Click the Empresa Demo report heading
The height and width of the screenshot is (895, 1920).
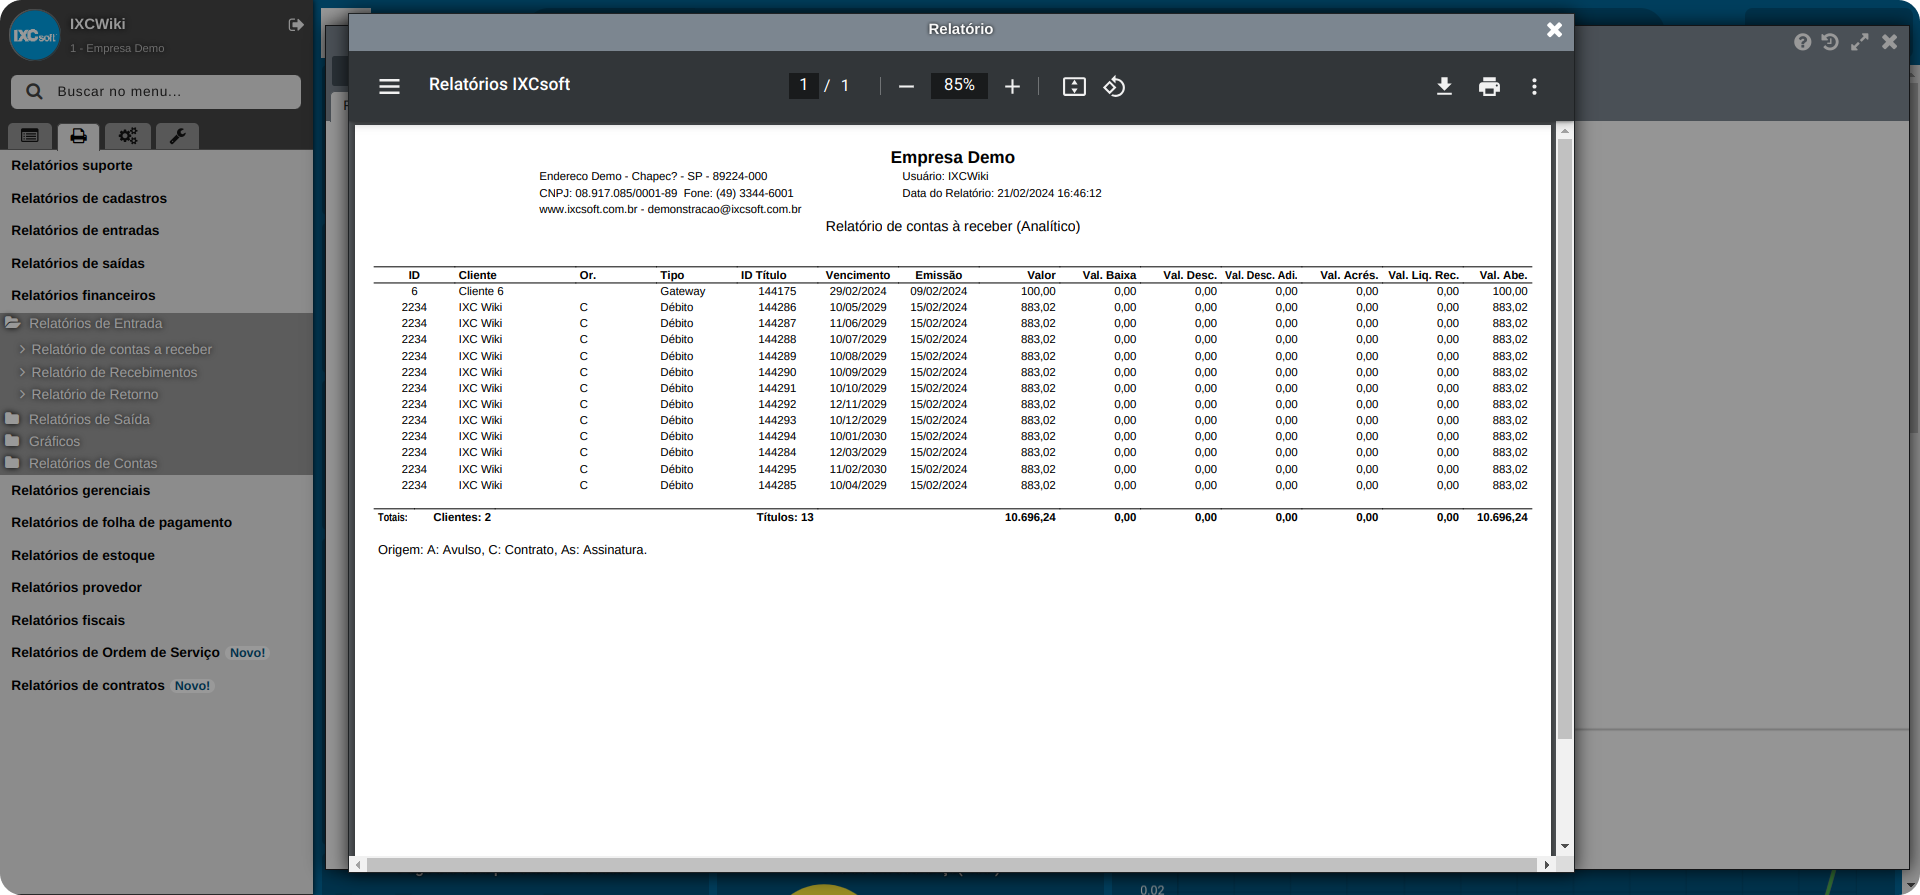[x=952, y=158]
